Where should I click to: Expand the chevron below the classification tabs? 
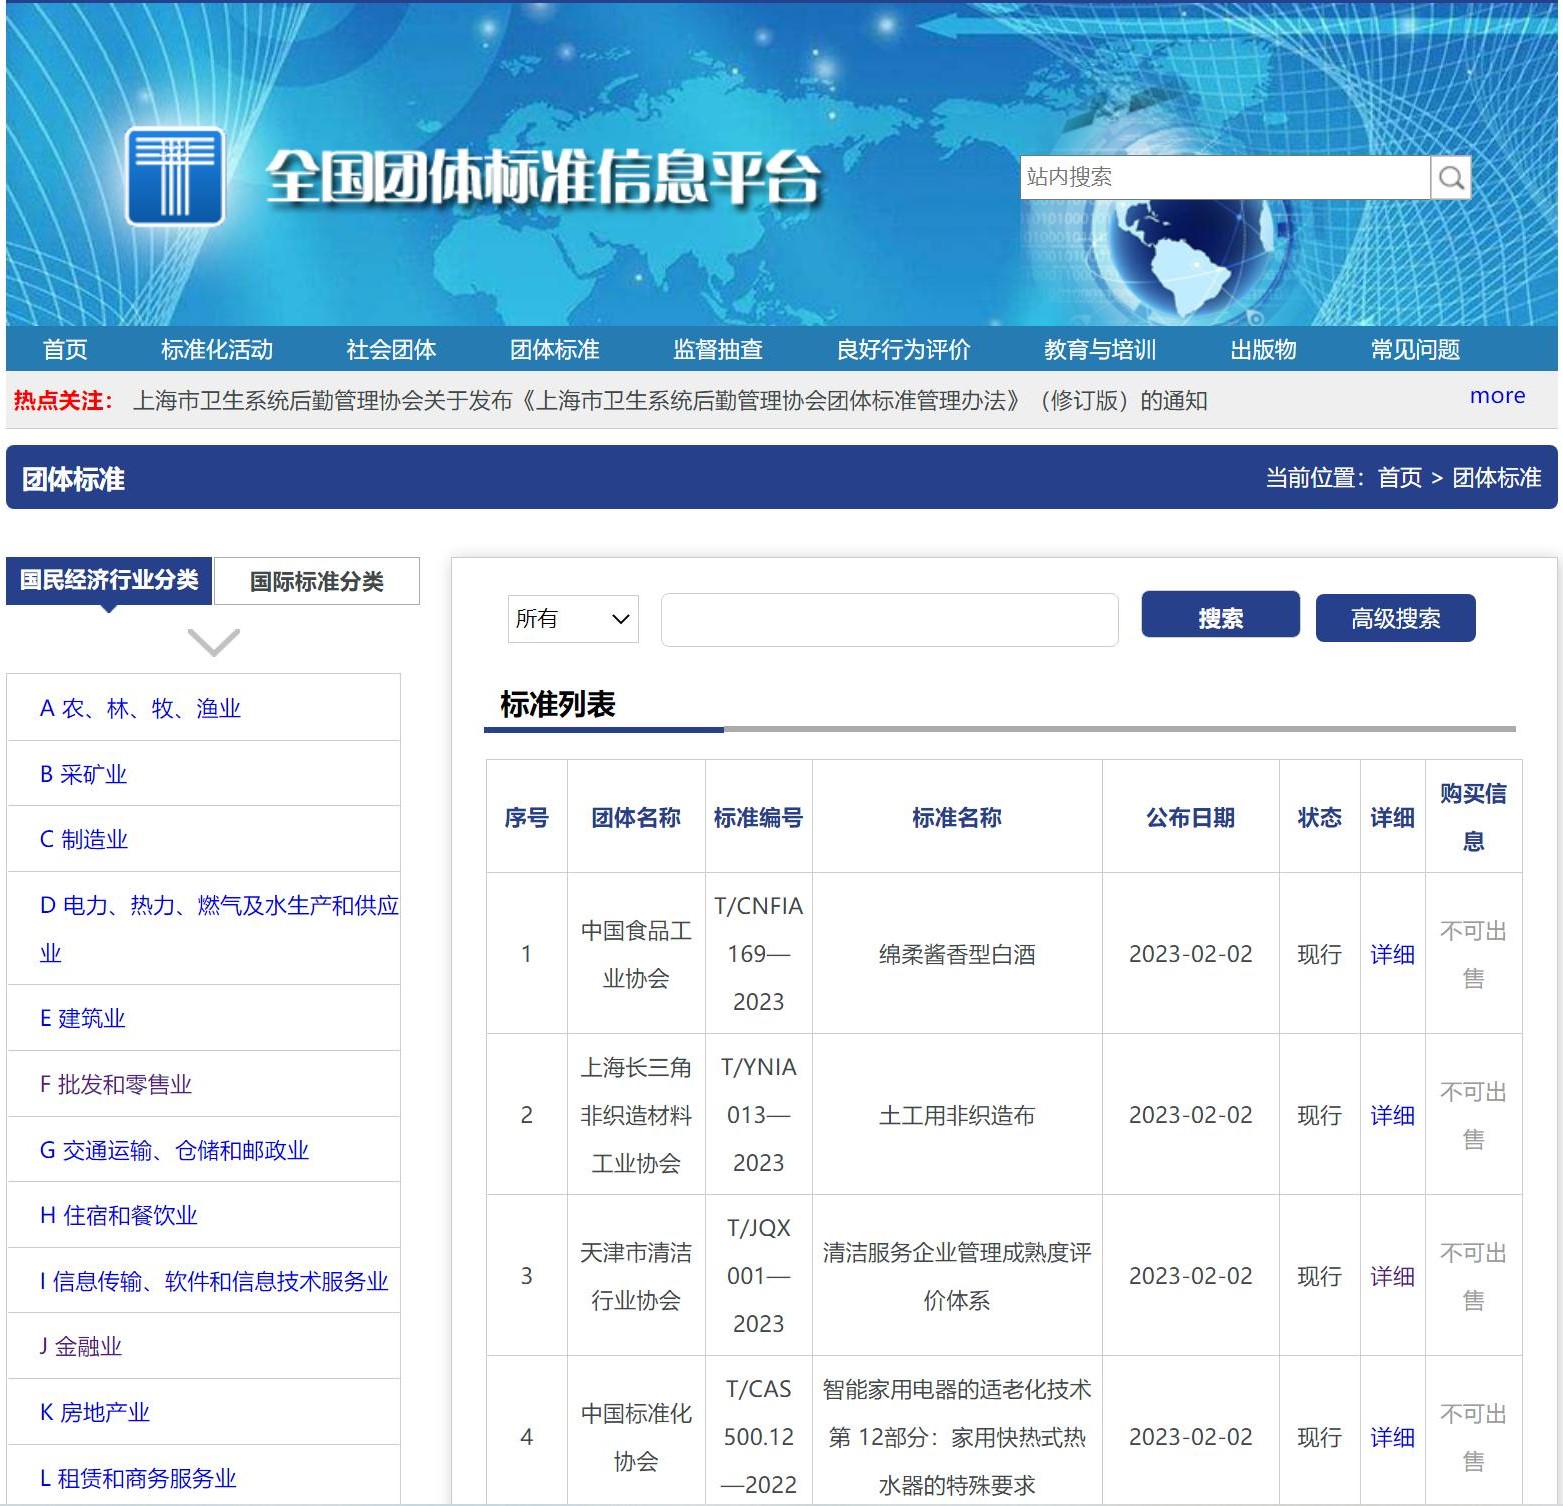213,642
